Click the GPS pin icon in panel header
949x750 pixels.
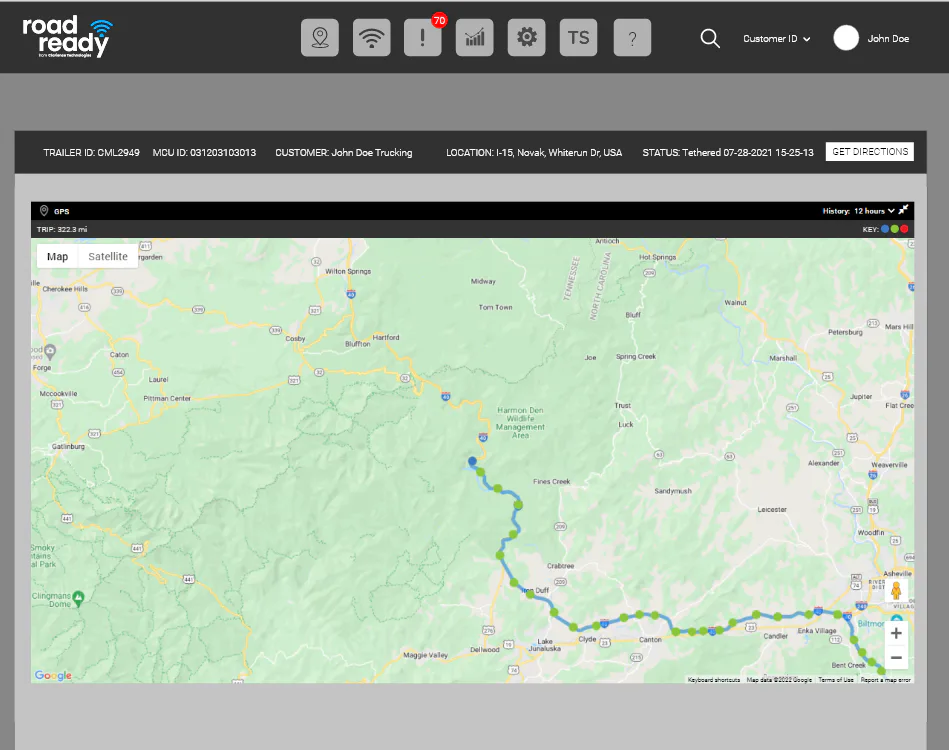coord(44,211)
